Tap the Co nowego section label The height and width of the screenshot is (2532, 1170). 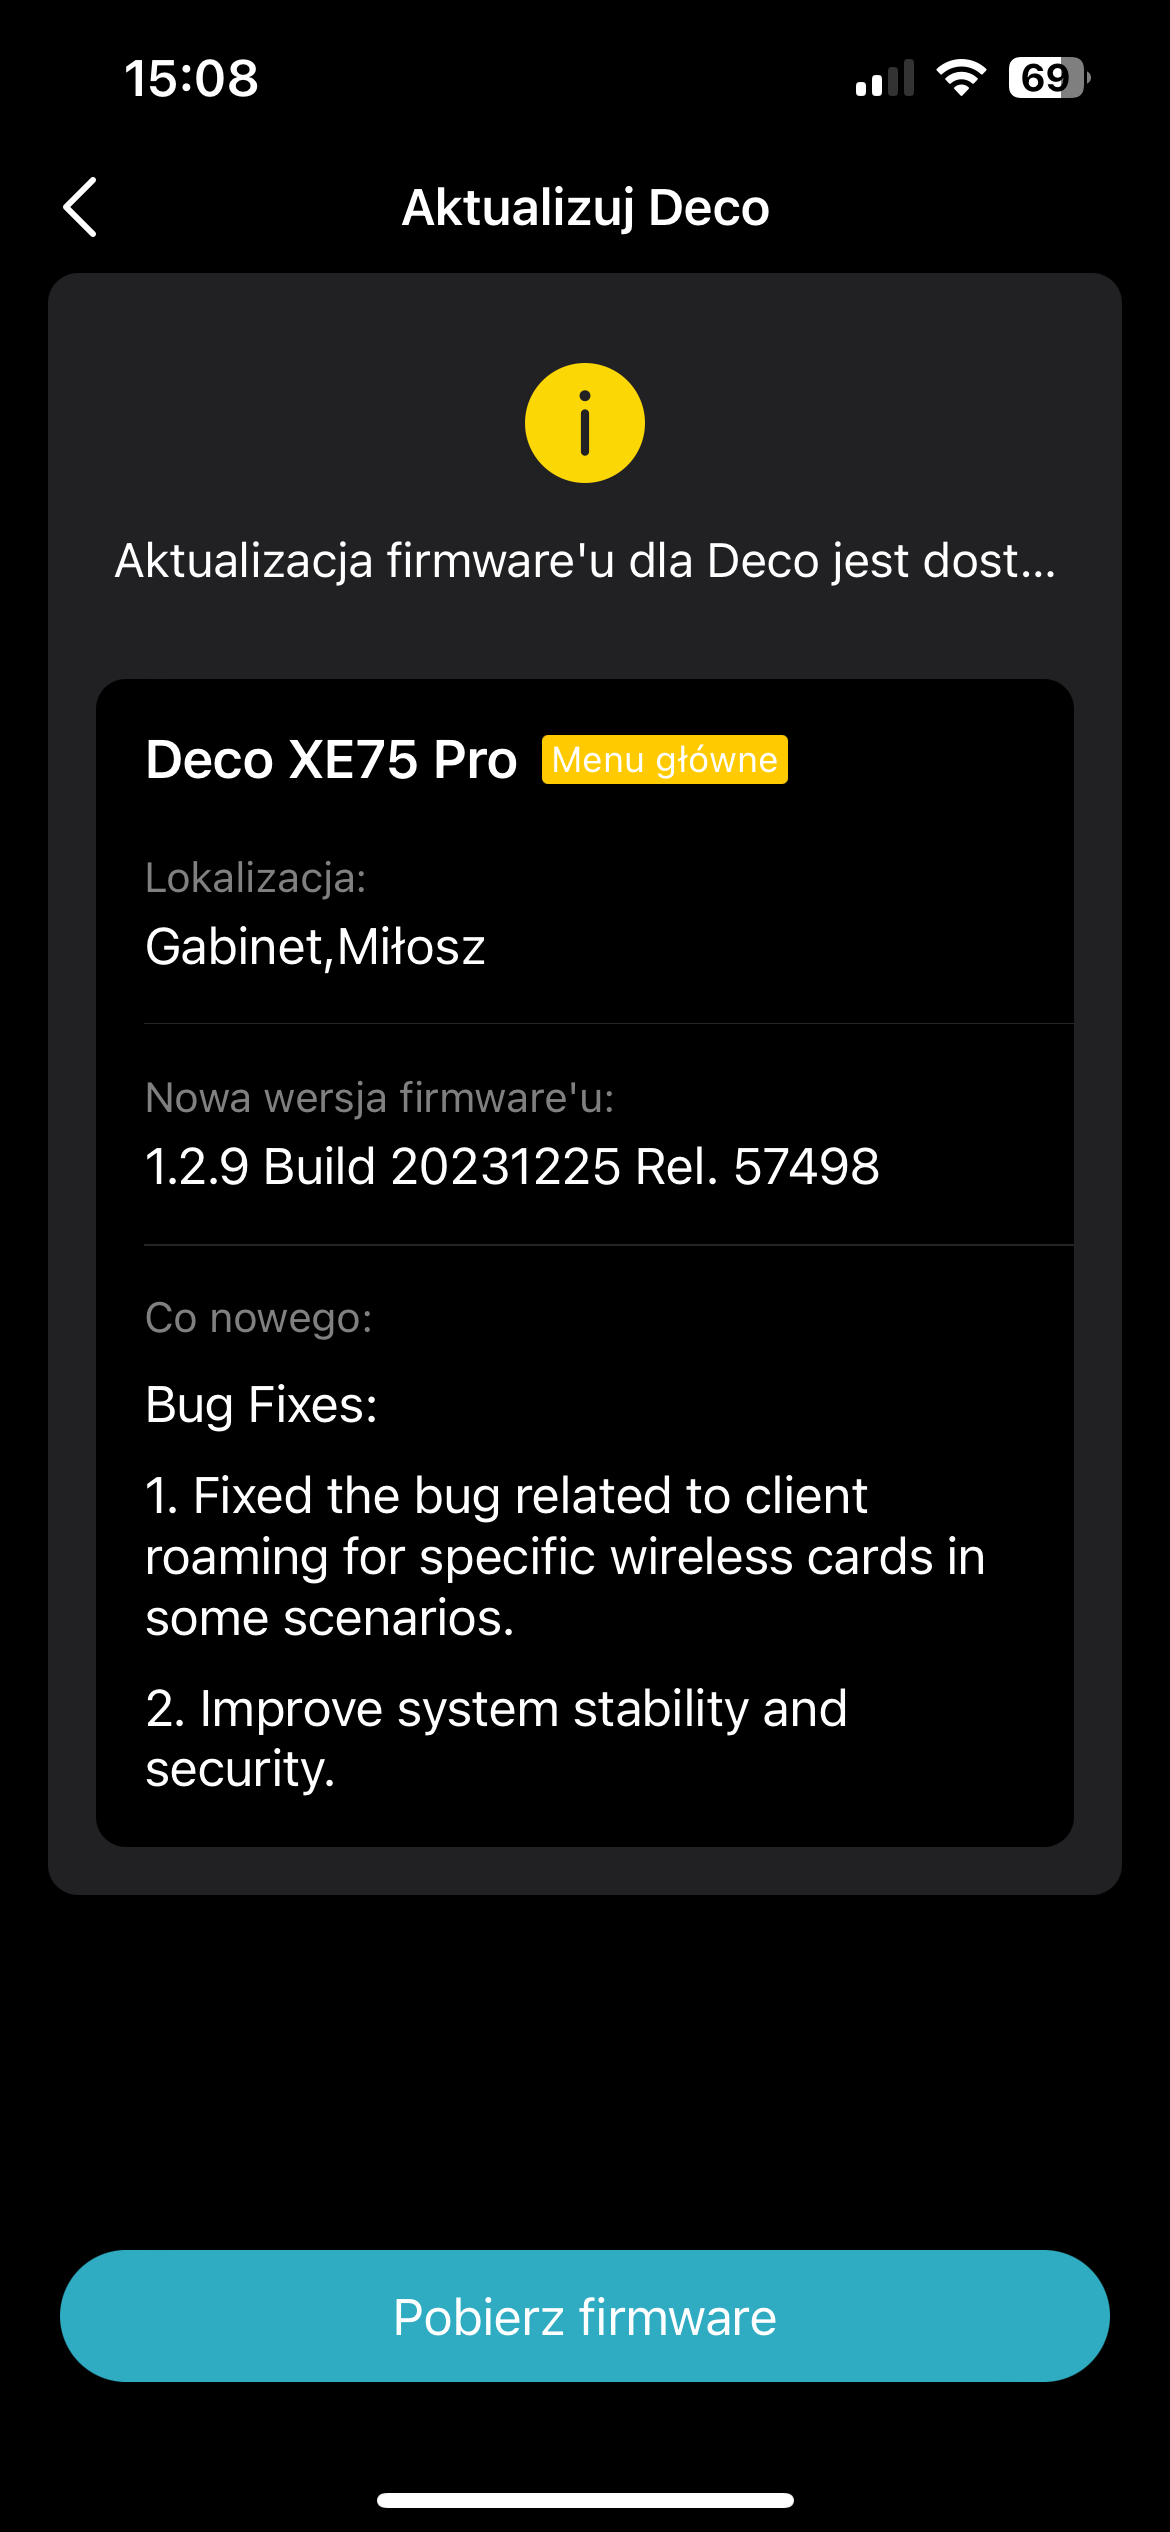point(259,1318)
